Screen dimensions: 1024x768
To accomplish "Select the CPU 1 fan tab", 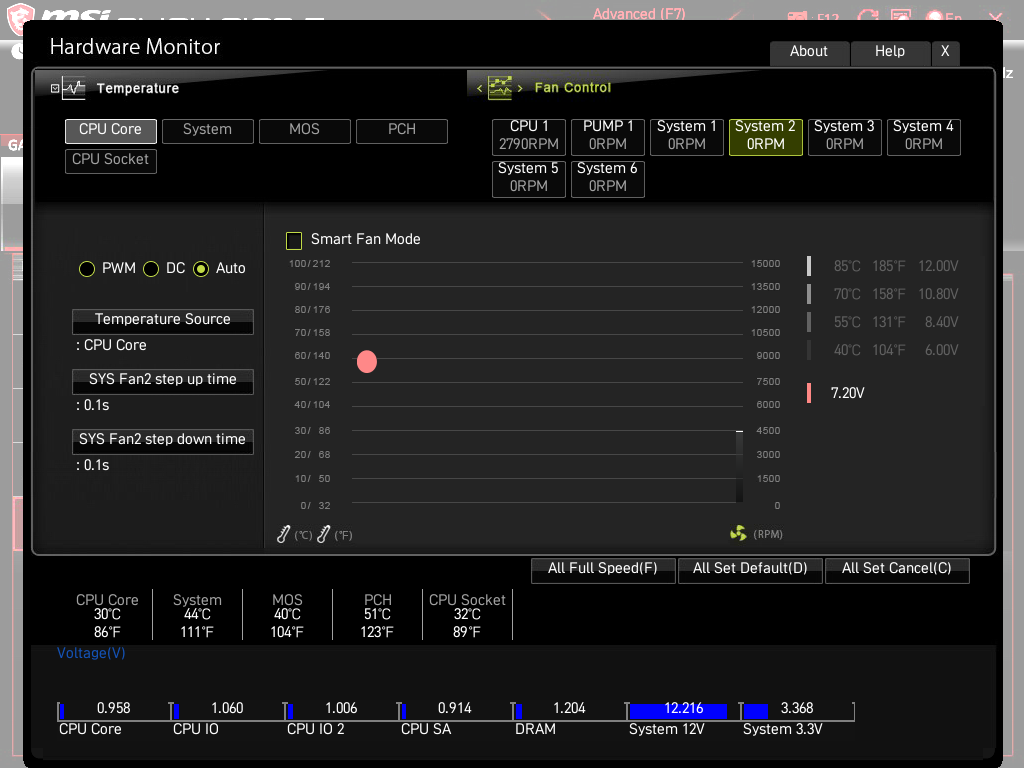I will click(528, 136).
